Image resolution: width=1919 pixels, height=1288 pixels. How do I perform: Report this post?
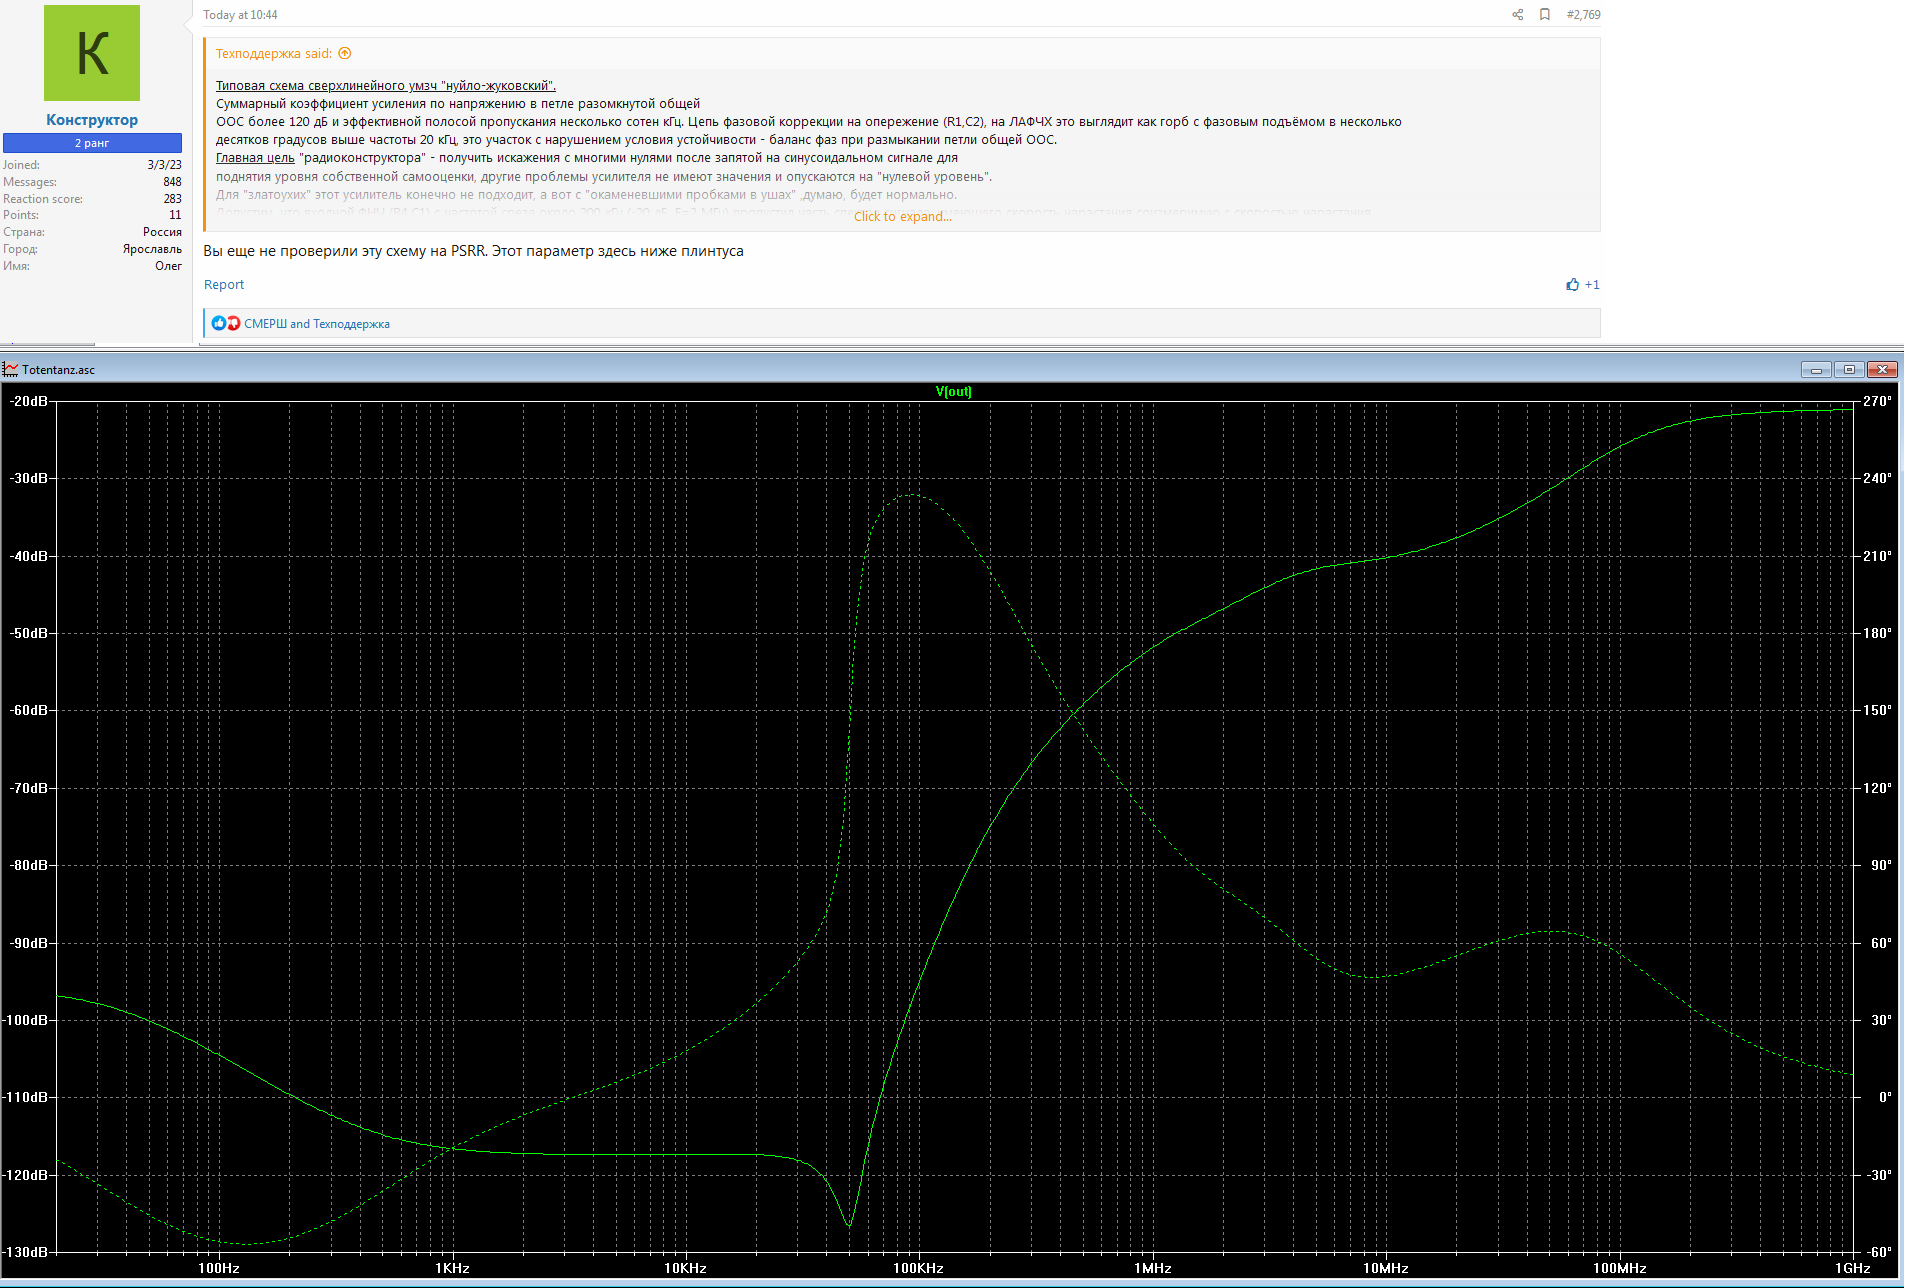(x=224, y=285)
